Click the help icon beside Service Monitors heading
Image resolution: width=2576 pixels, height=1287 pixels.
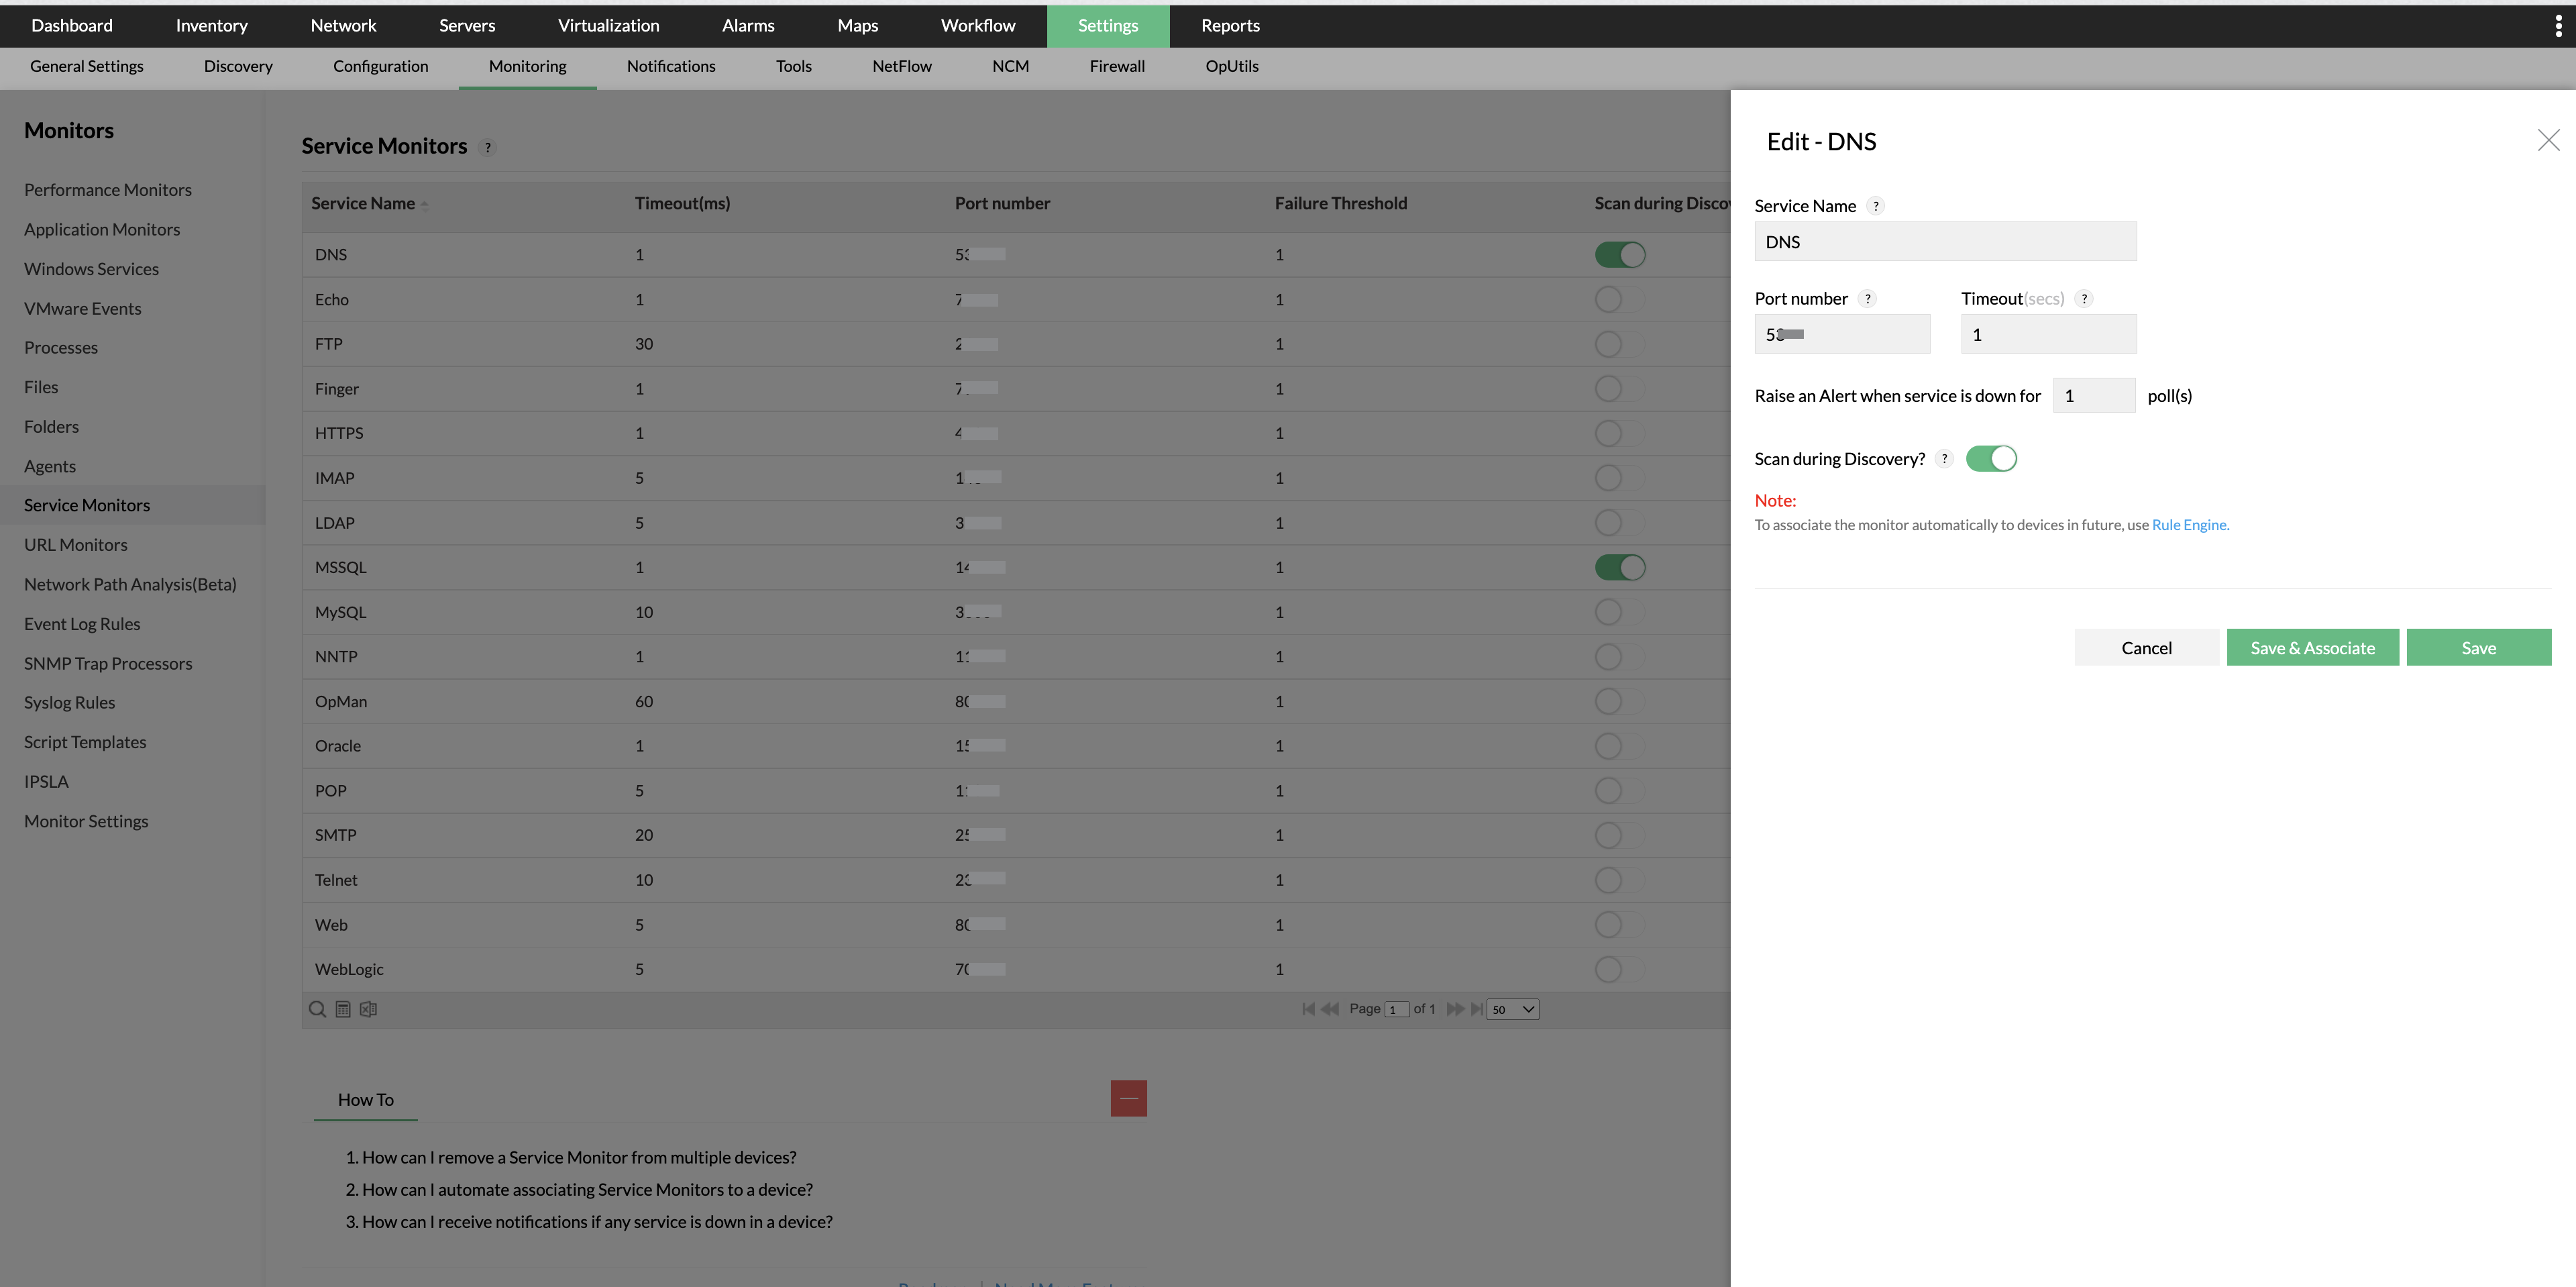tap(488, 147)
